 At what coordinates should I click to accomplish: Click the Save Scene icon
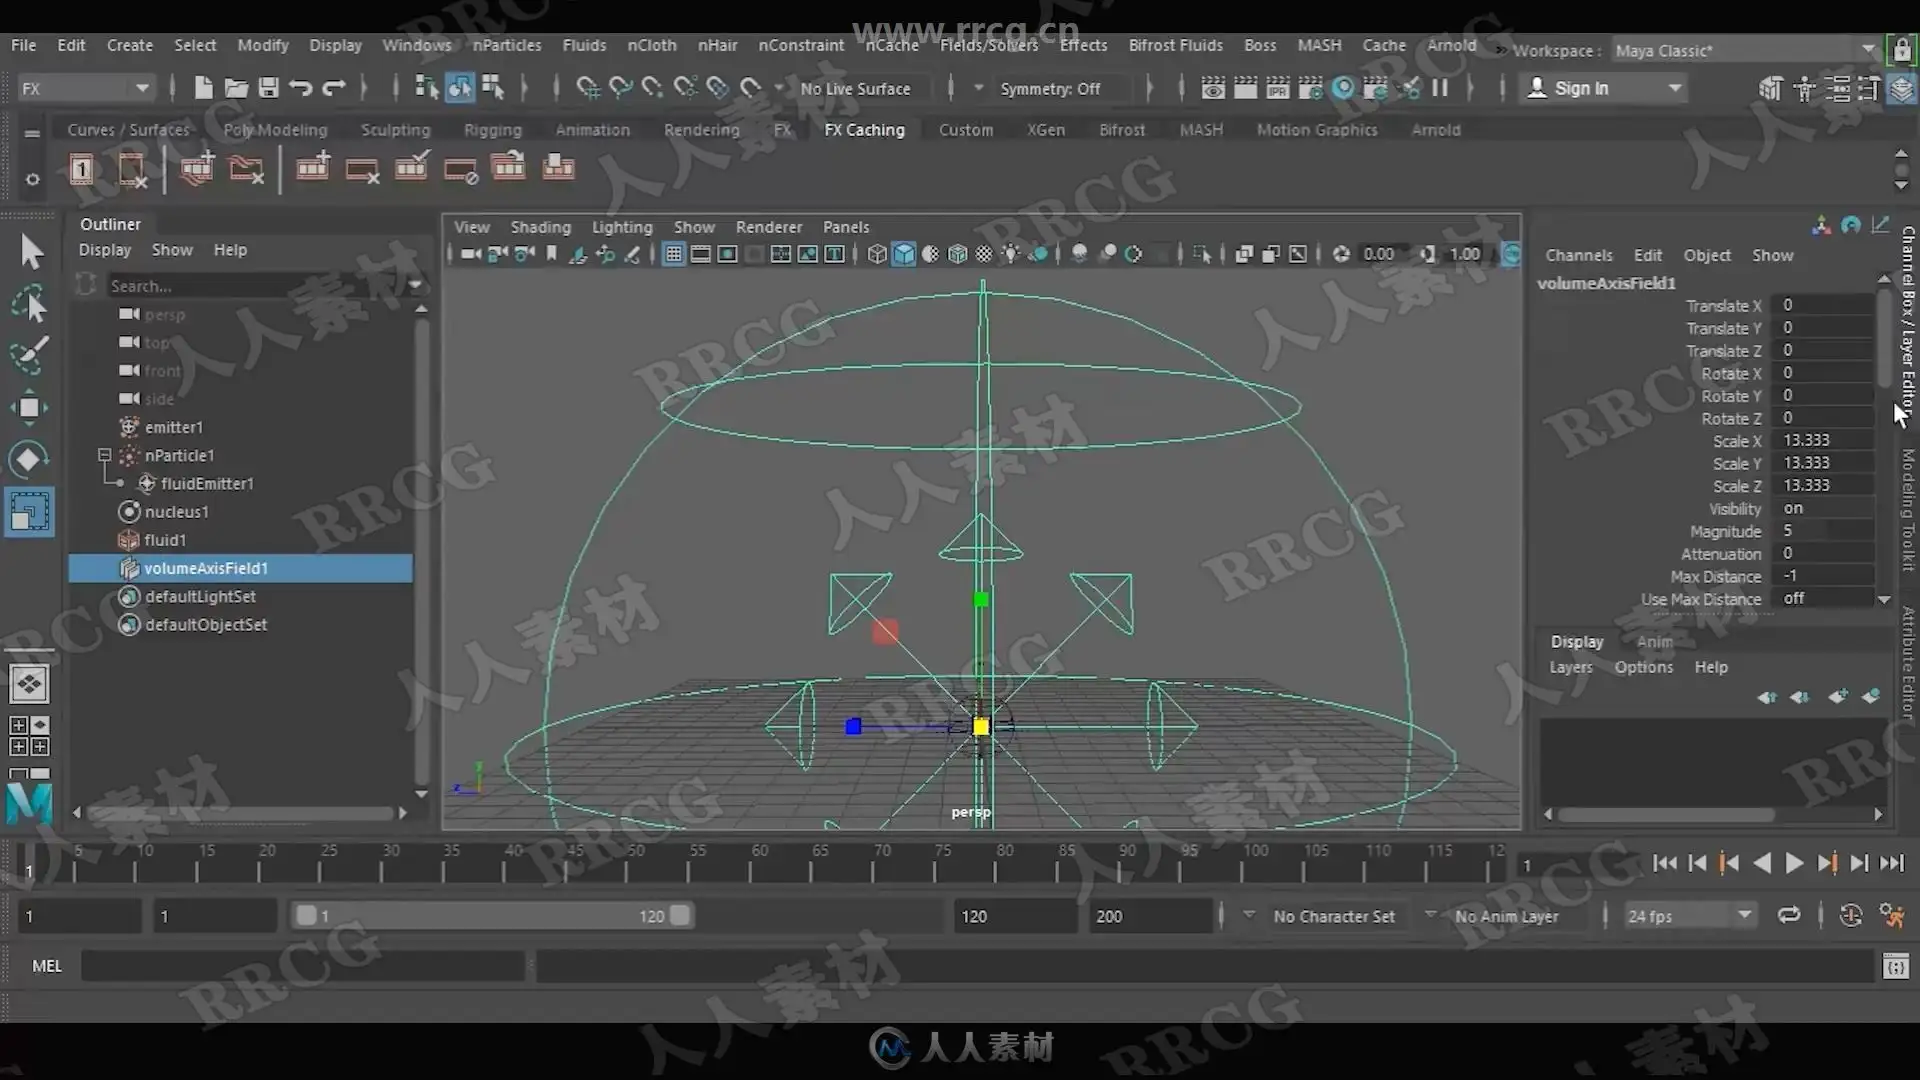point(268,88)
